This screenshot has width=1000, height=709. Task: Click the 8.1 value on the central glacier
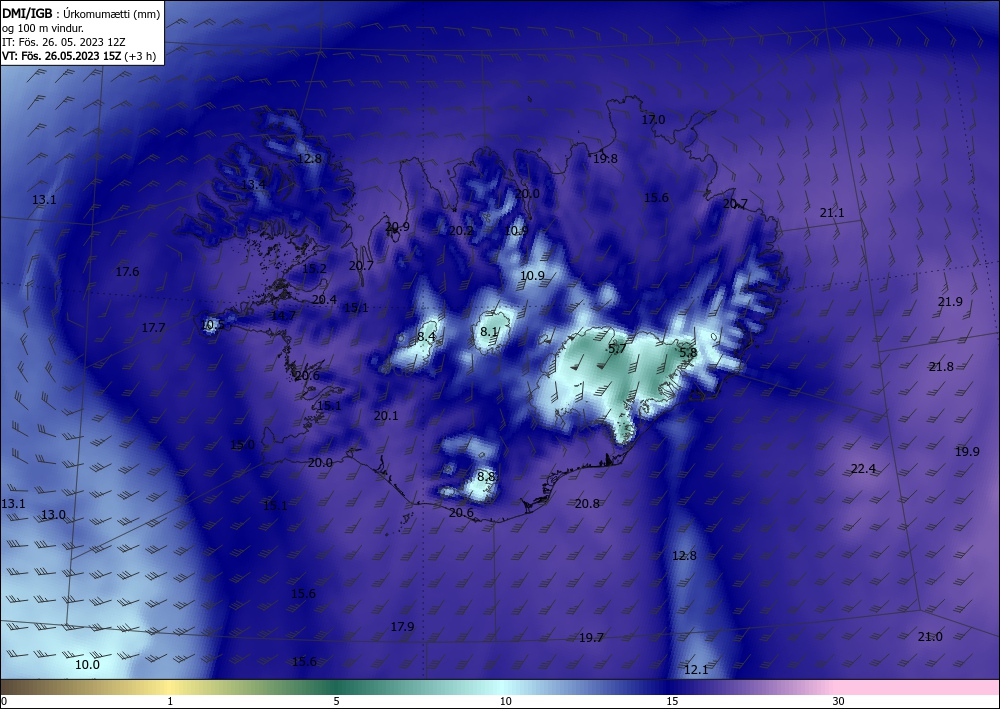(489, 332)
